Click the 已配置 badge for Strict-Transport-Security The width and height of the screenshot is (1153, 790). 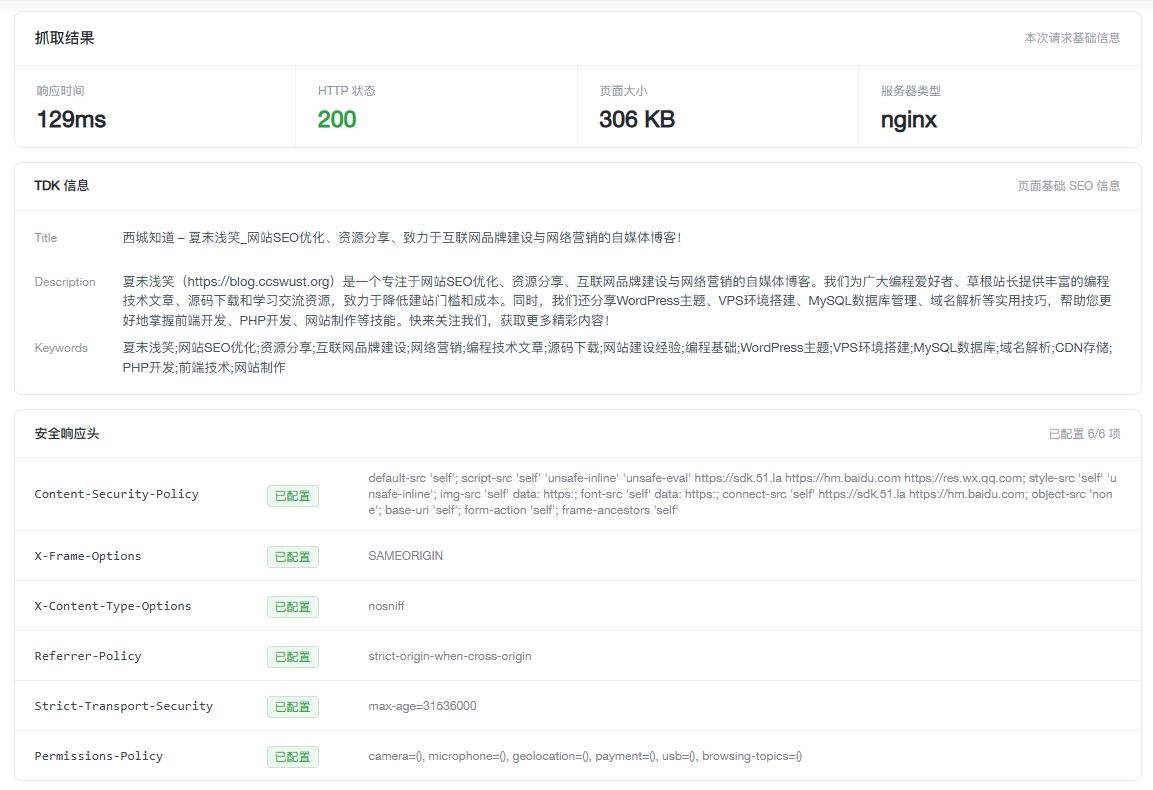pyautogui.click(x=293, y=707)
